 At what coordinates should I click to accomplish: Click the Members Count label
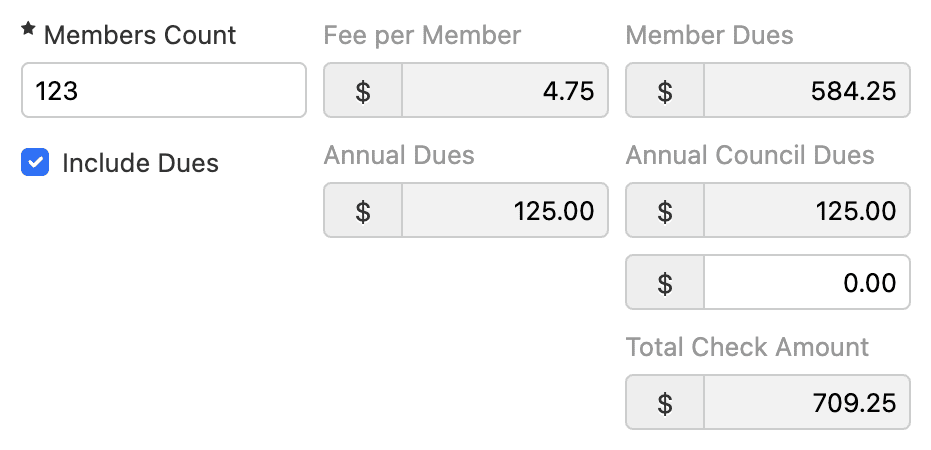tap(139, 35)
